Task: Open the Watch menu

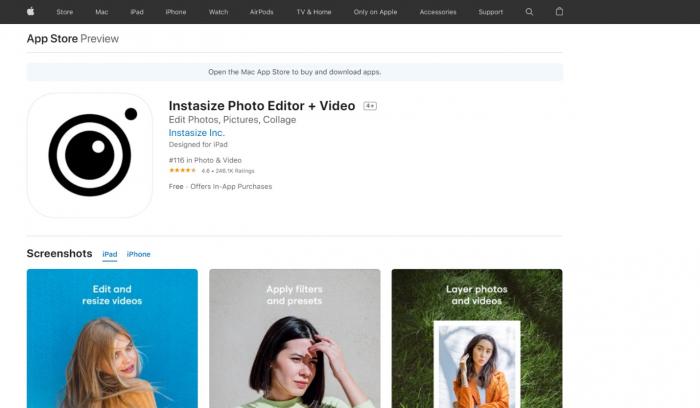Action: 218,12
